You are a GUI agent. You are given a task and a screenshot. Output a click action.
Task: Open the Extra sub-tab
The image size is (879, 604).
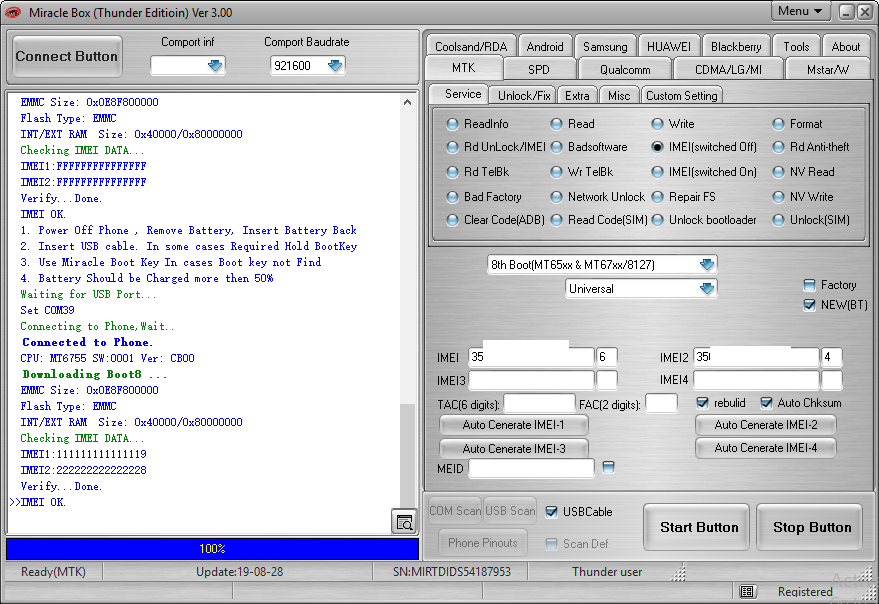click(577, 95)
